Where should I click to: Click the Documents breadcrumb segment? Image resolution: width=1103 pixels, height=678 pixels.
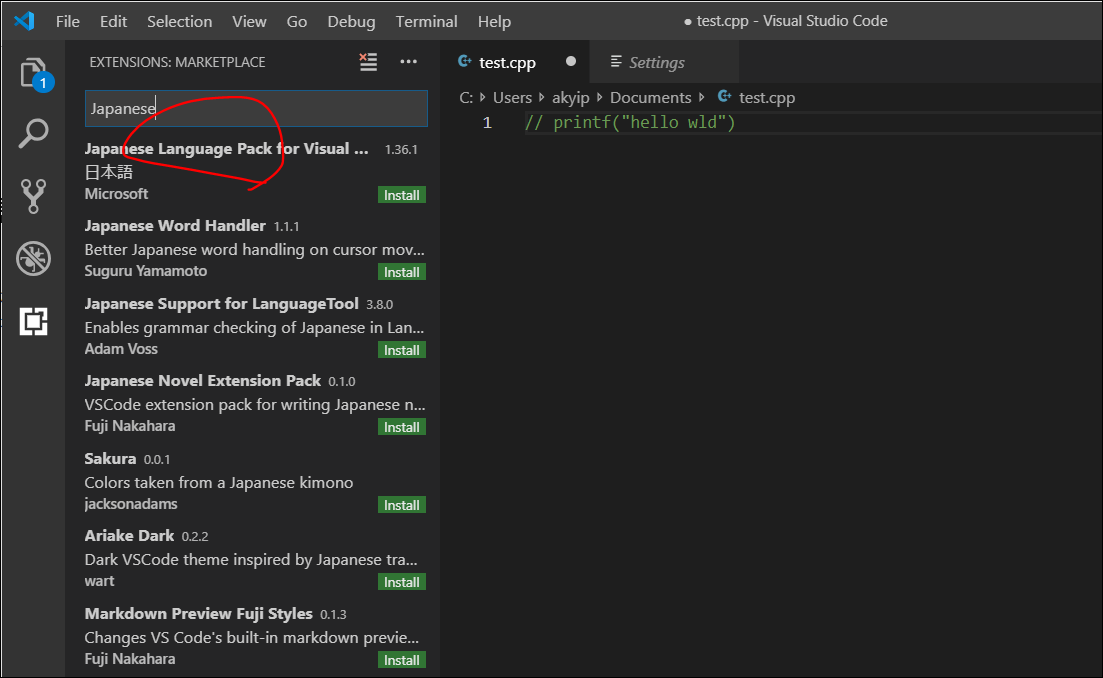(x=651, y=97)
